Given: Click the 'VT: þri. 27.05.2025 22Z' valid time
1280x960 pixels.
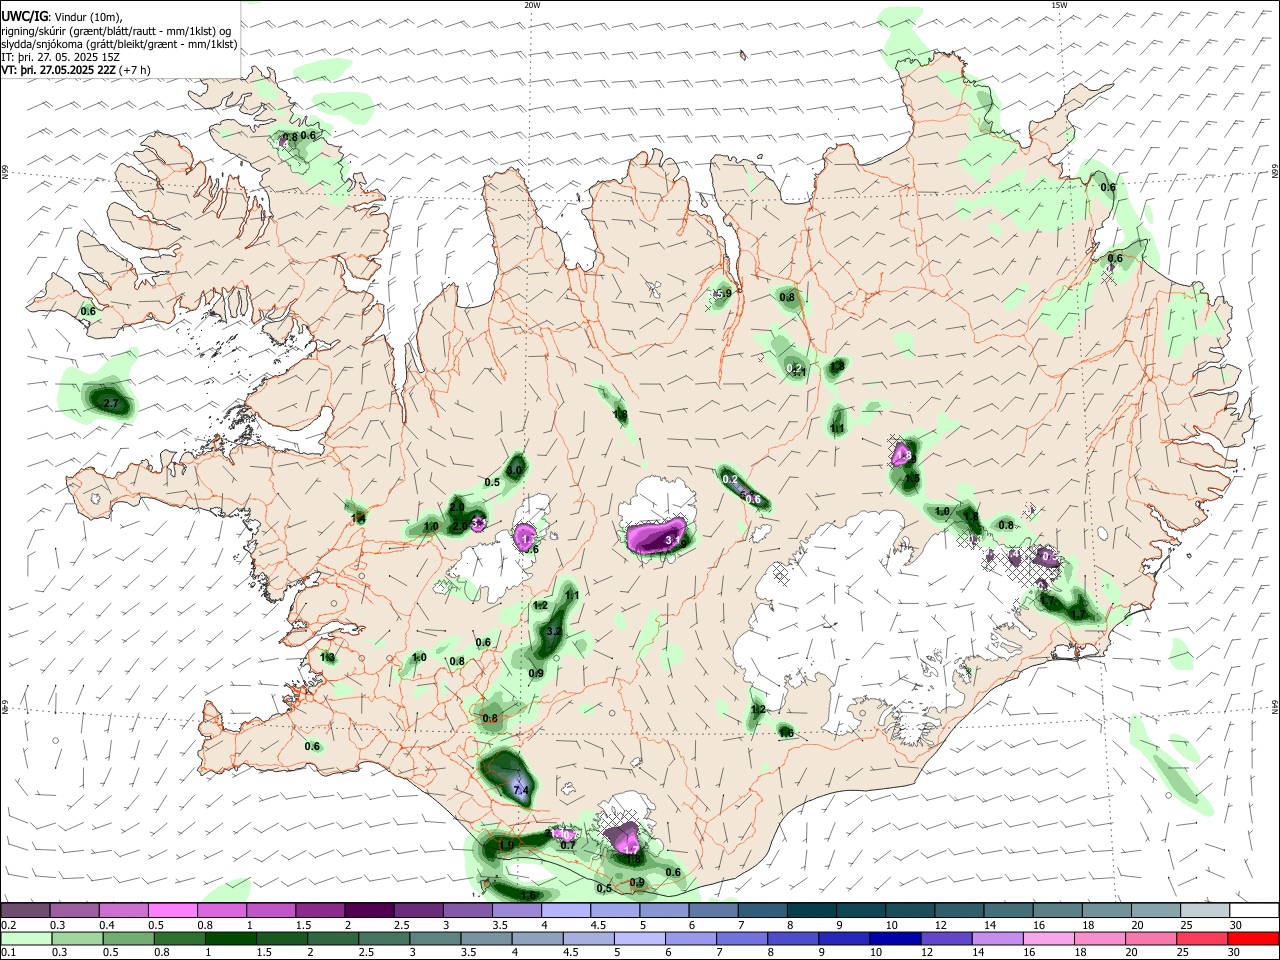Looking at the screenshot, I should point(58,71).
